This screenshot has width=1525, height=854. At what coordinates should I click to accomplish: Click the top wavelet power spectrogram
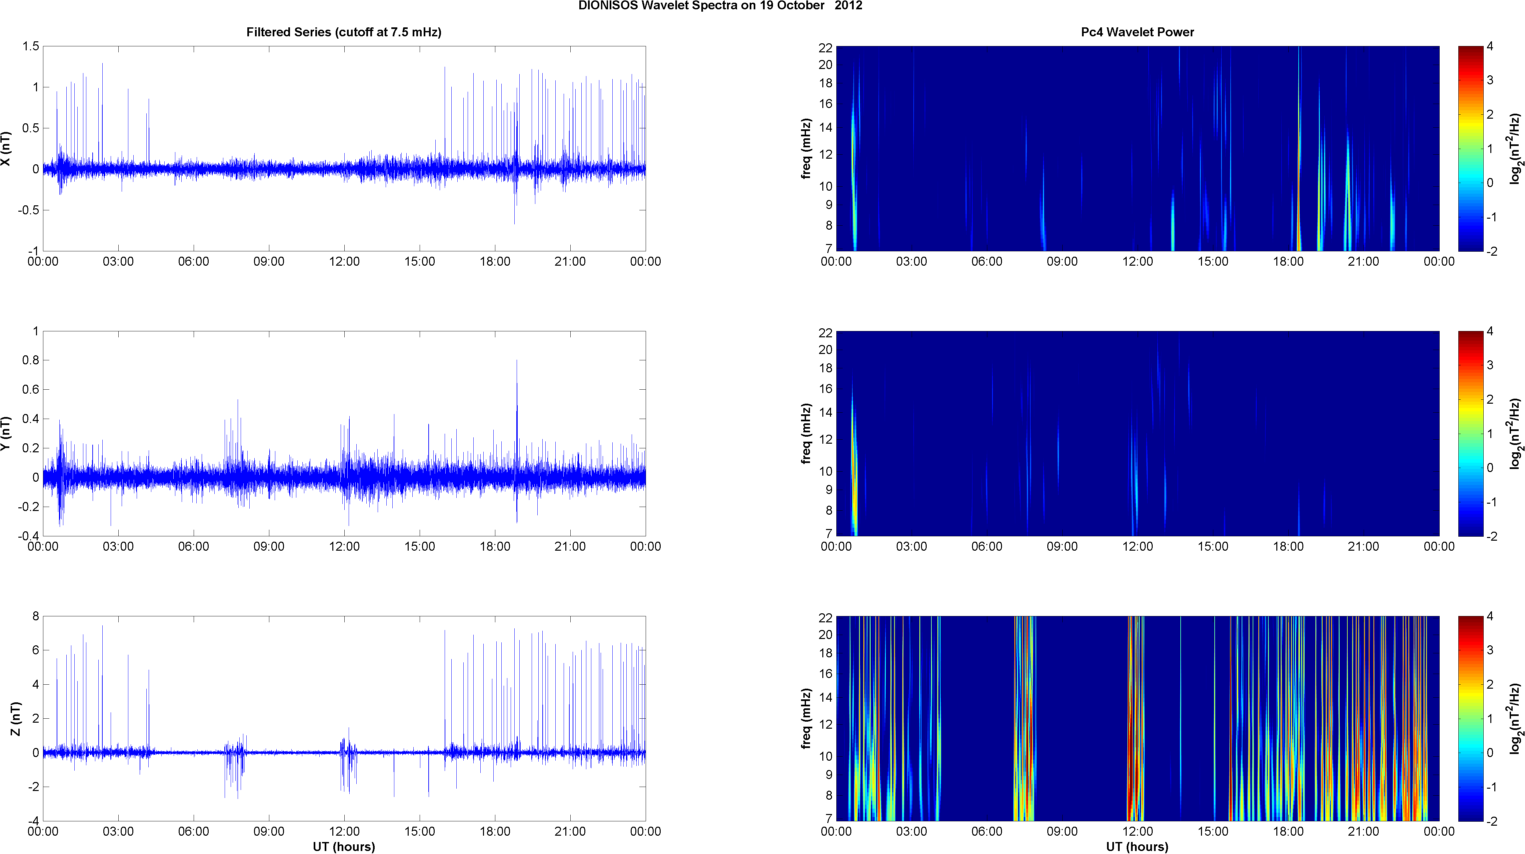pos(1137,148)
